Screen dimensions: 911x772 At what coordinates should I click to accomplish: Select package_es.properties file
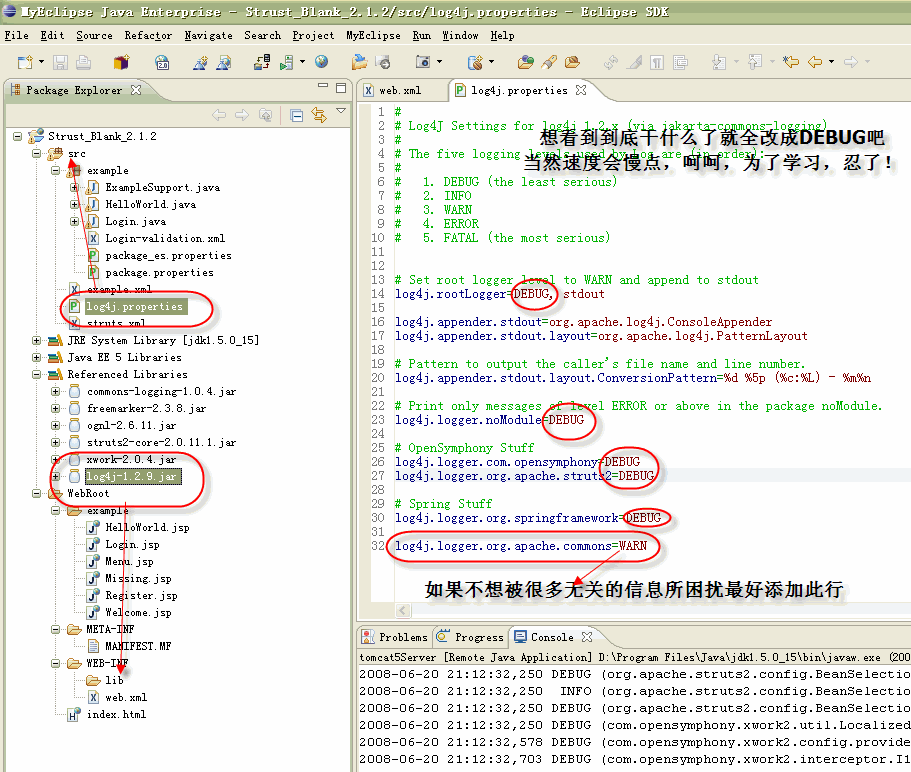pos(168,256)
